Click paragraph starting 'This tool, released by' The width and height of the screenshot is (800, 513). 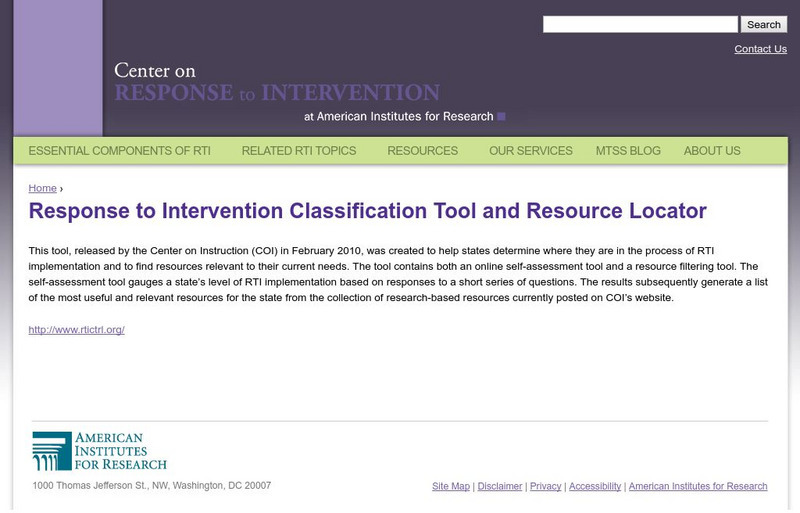pyautogui.click(x=398, y=274)
